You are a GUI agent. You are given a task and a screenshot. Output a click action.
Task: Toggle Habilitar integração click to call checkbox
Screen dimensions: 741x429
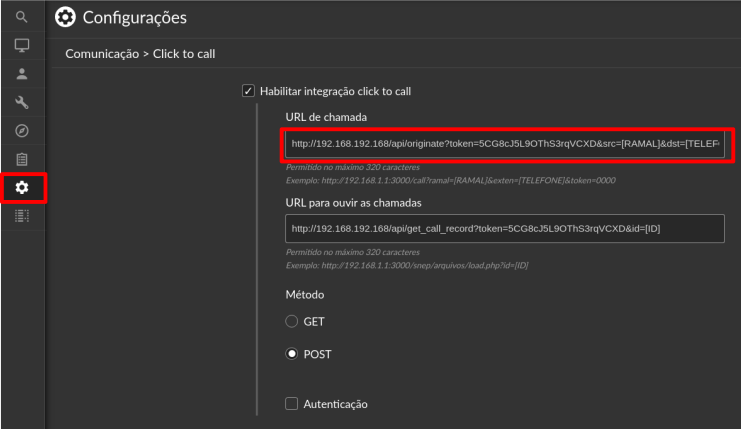248,91
